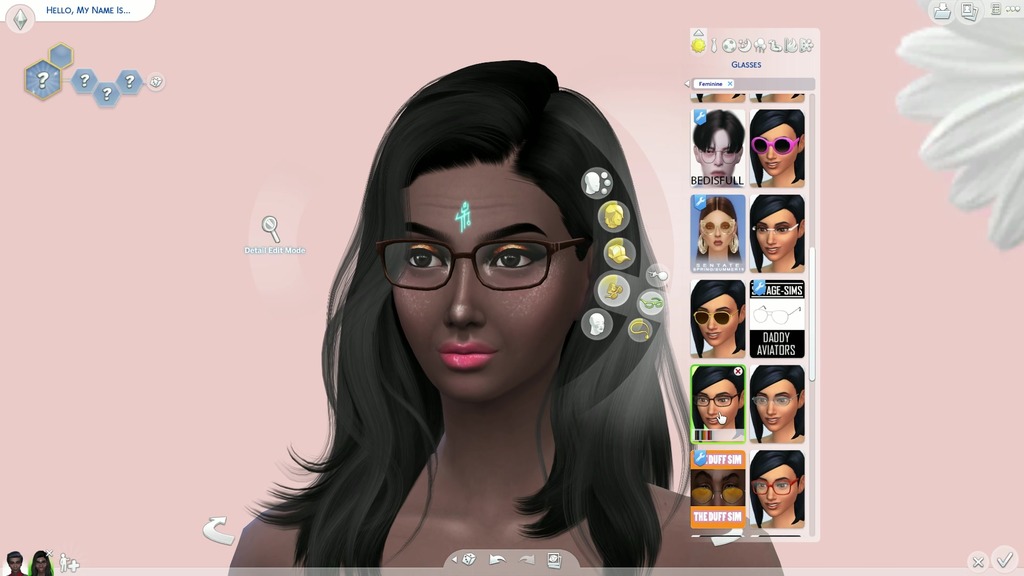Open the styled looks photo icon
The width and height of the screenshot is (1024, 576).
pos(554,560)
